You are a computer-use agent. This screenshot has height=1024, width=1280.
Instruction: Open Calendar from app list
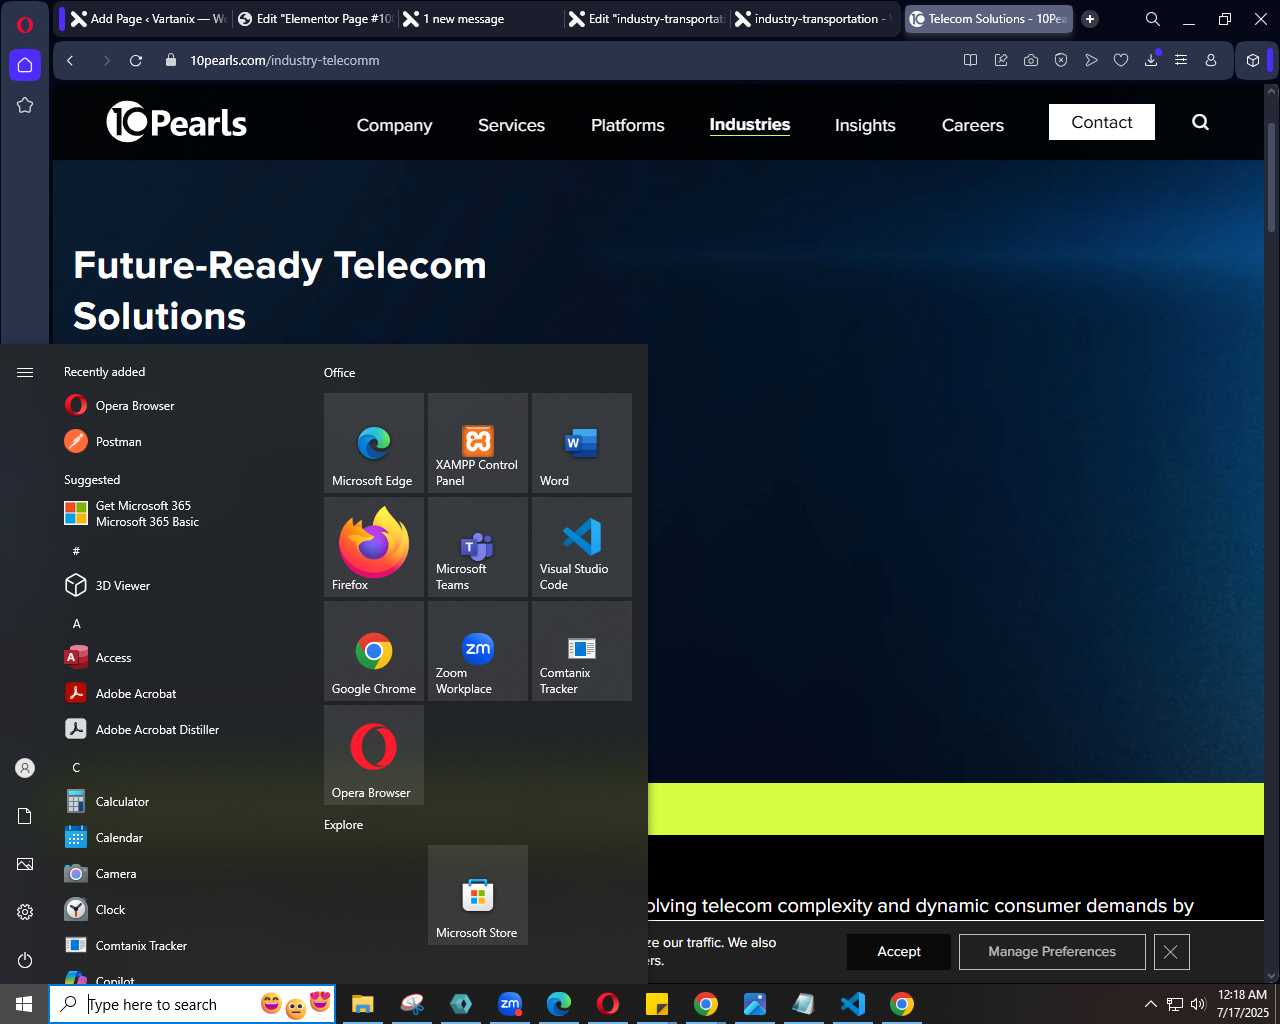coord(180,837)
